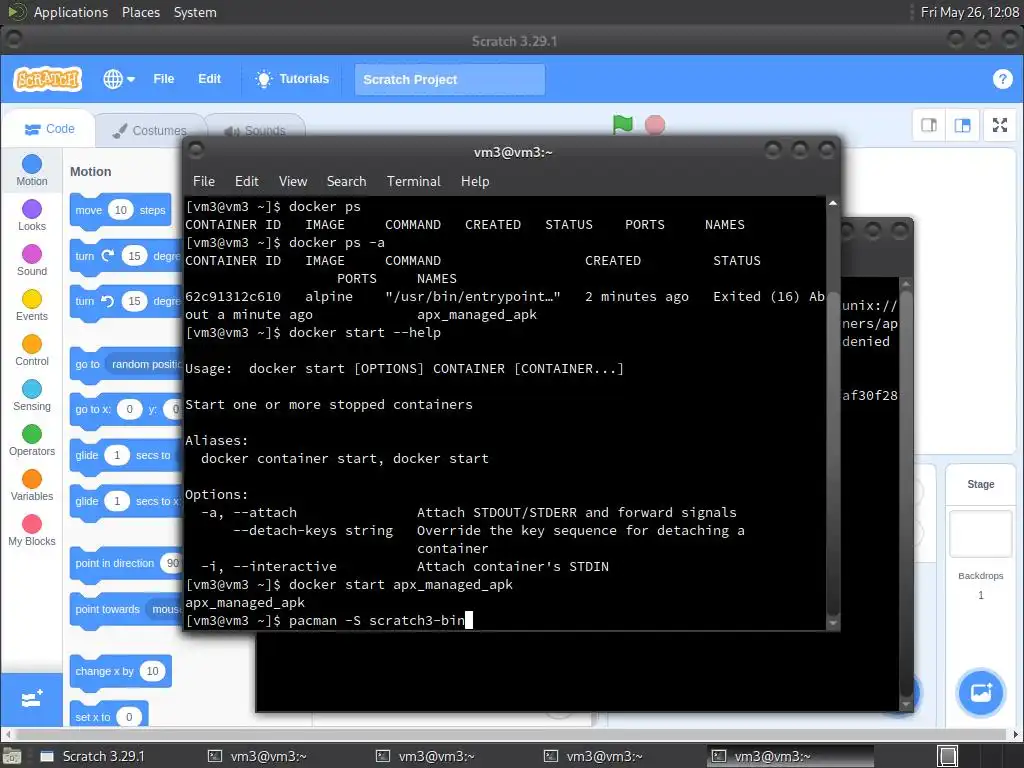Select the Stage backdrop thumbnail
The height and width of the screenshot is (768, 1024).
point(980,534)
